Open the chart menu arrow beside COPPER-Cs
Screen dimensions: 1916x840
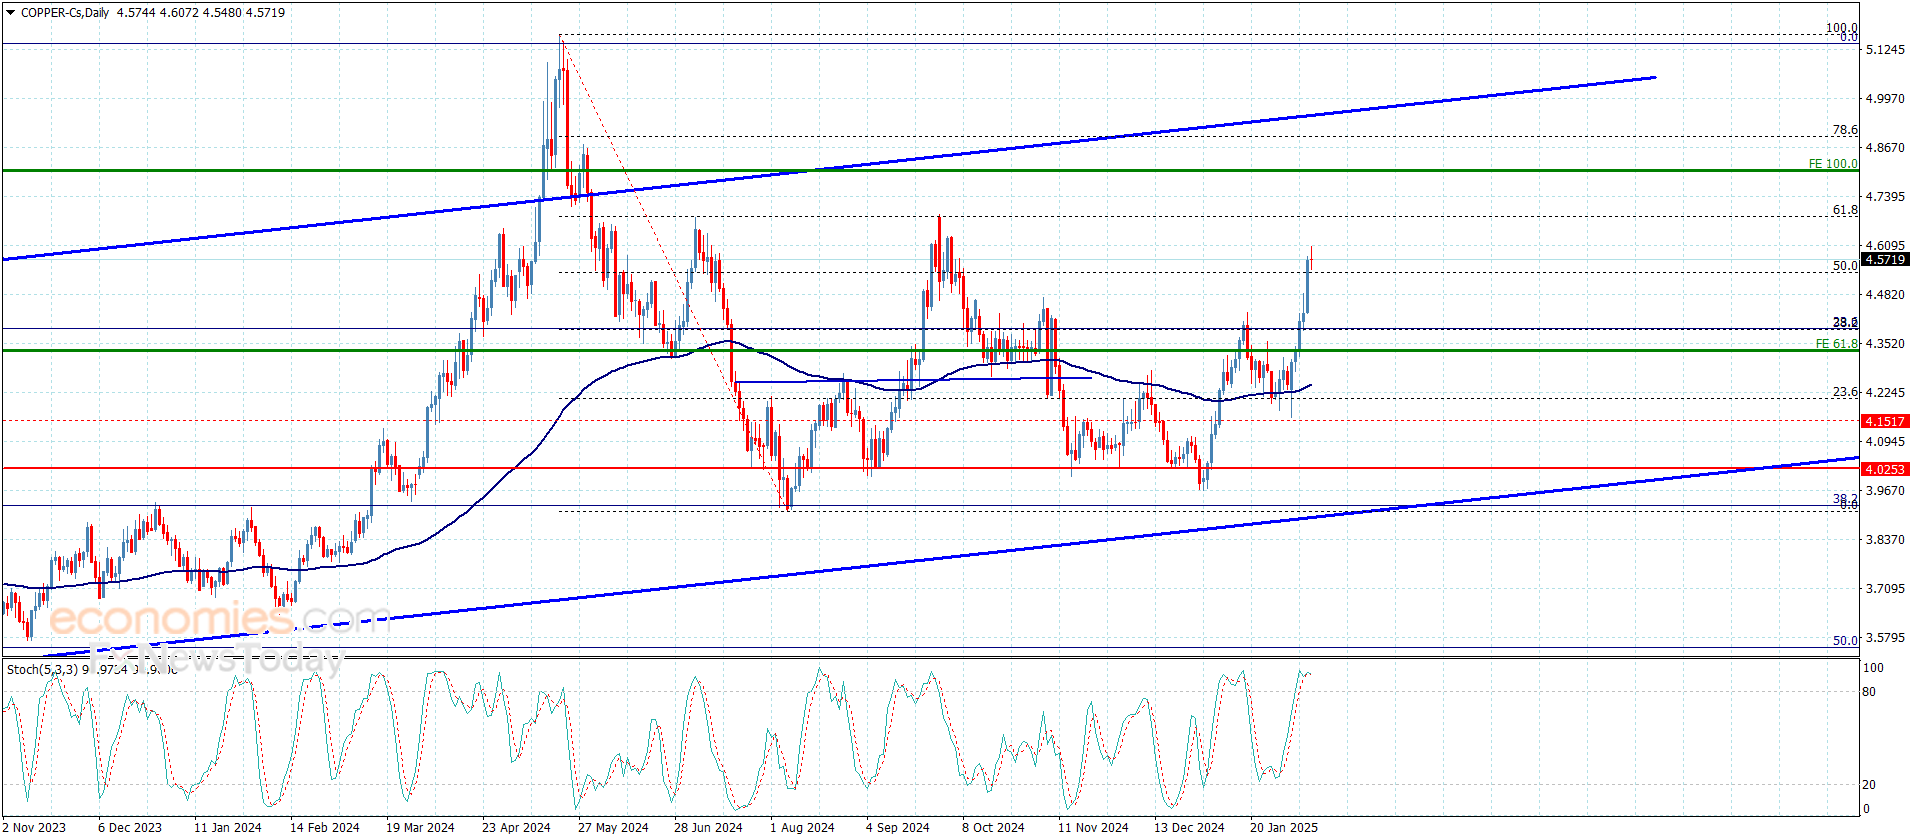click(x=11, y=13)
